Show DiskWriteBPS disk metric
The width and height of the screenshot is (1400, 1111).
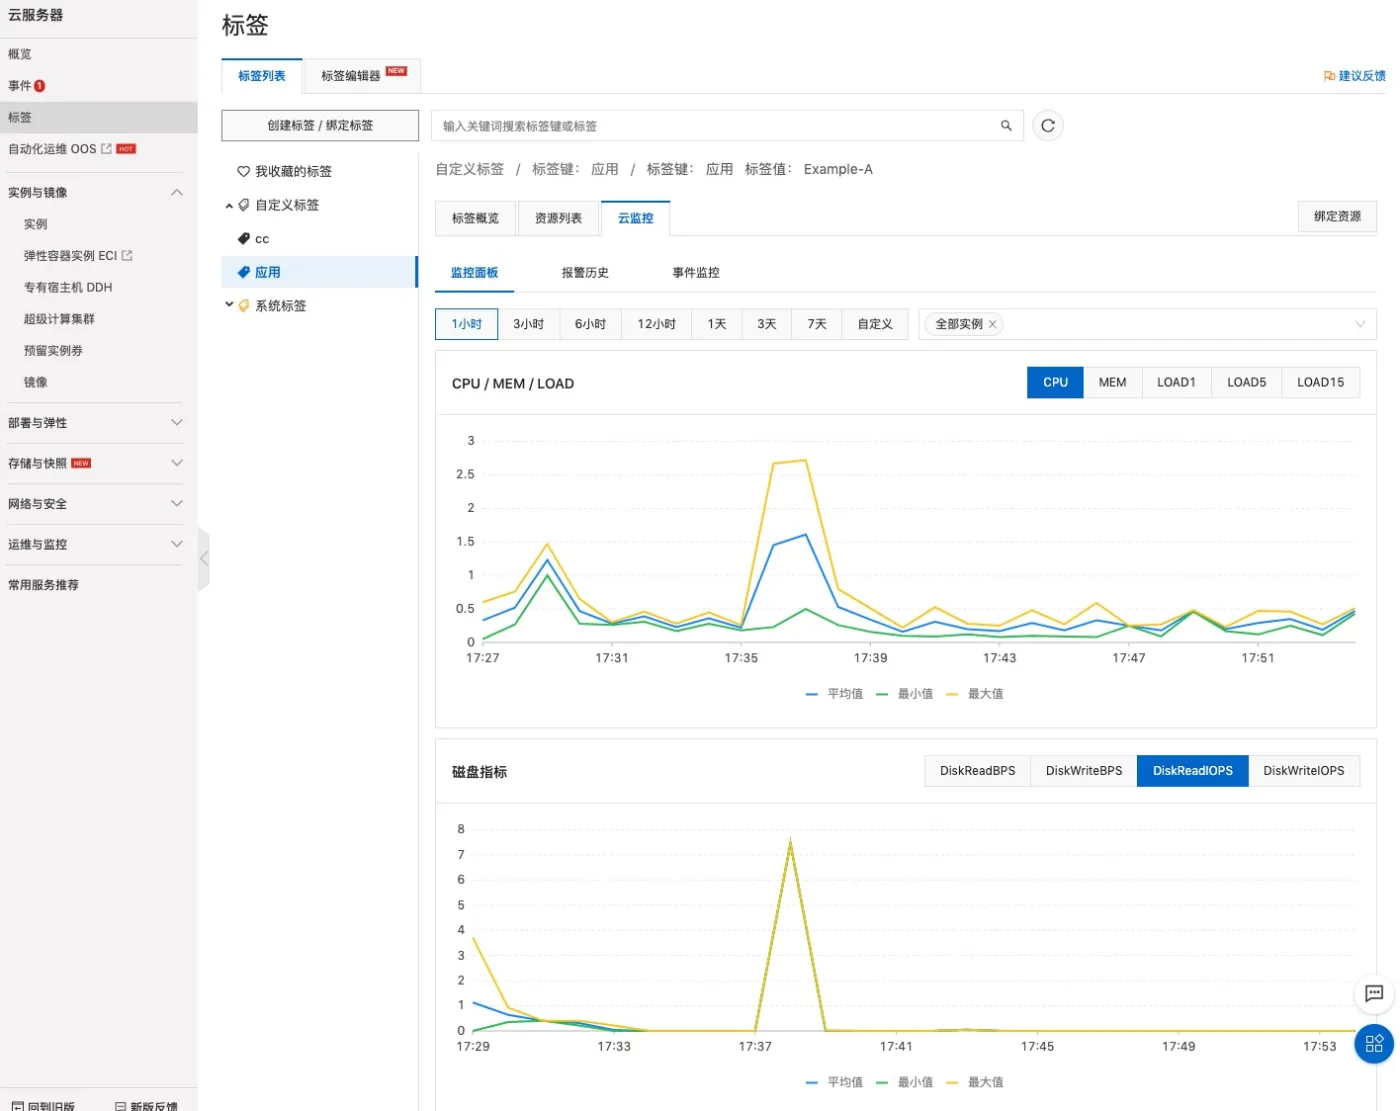click(1084, 771)
